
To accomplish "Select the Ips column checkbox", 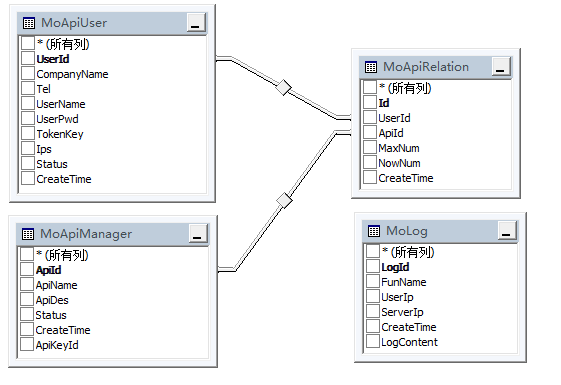I will coord(28,148).
